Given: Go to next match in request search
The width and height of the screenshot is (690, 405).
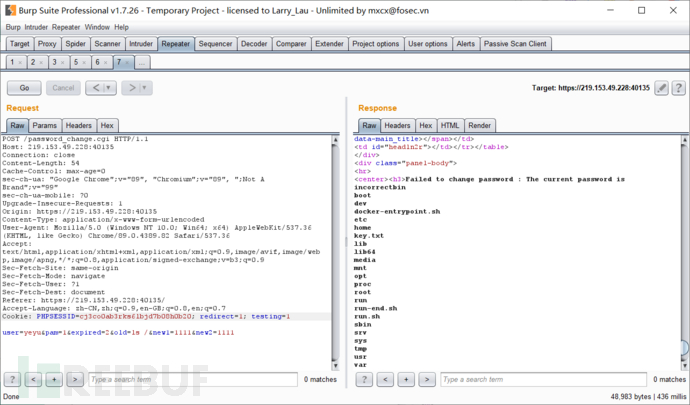Looking at the screenshot, I should point(75,379).
